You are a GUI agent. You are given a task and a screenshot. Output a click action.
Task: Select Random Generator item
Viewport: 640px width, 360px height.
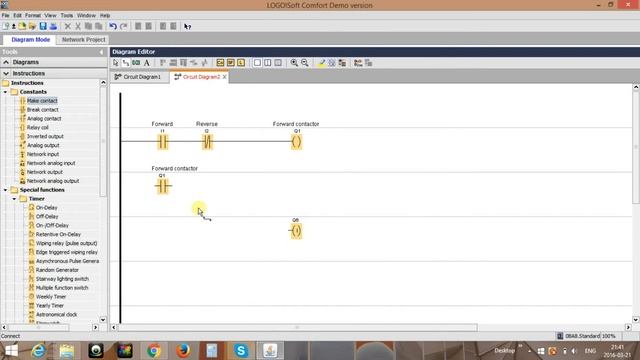(57, 270)
